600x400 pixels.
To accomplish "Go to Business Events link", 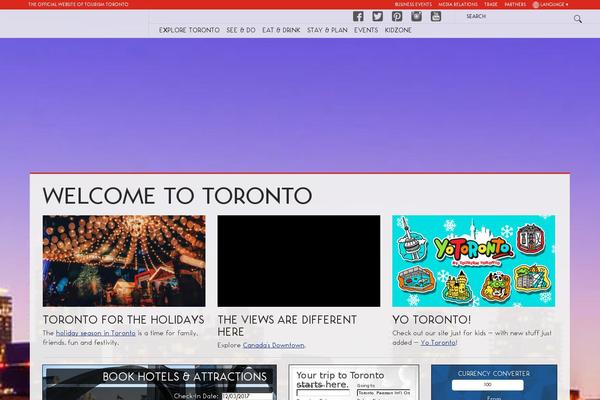I will pos(413,5).
